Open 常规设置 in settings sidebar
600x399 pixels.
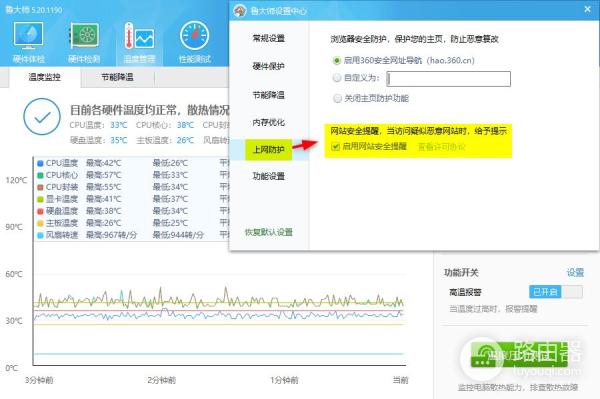pos(269,38)
